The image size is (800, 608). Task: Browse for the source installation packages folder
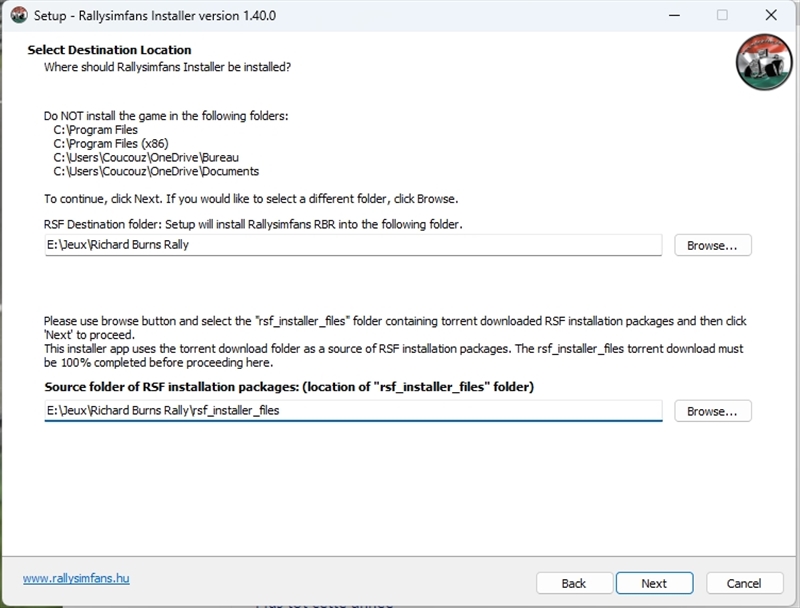pos(712,411)
